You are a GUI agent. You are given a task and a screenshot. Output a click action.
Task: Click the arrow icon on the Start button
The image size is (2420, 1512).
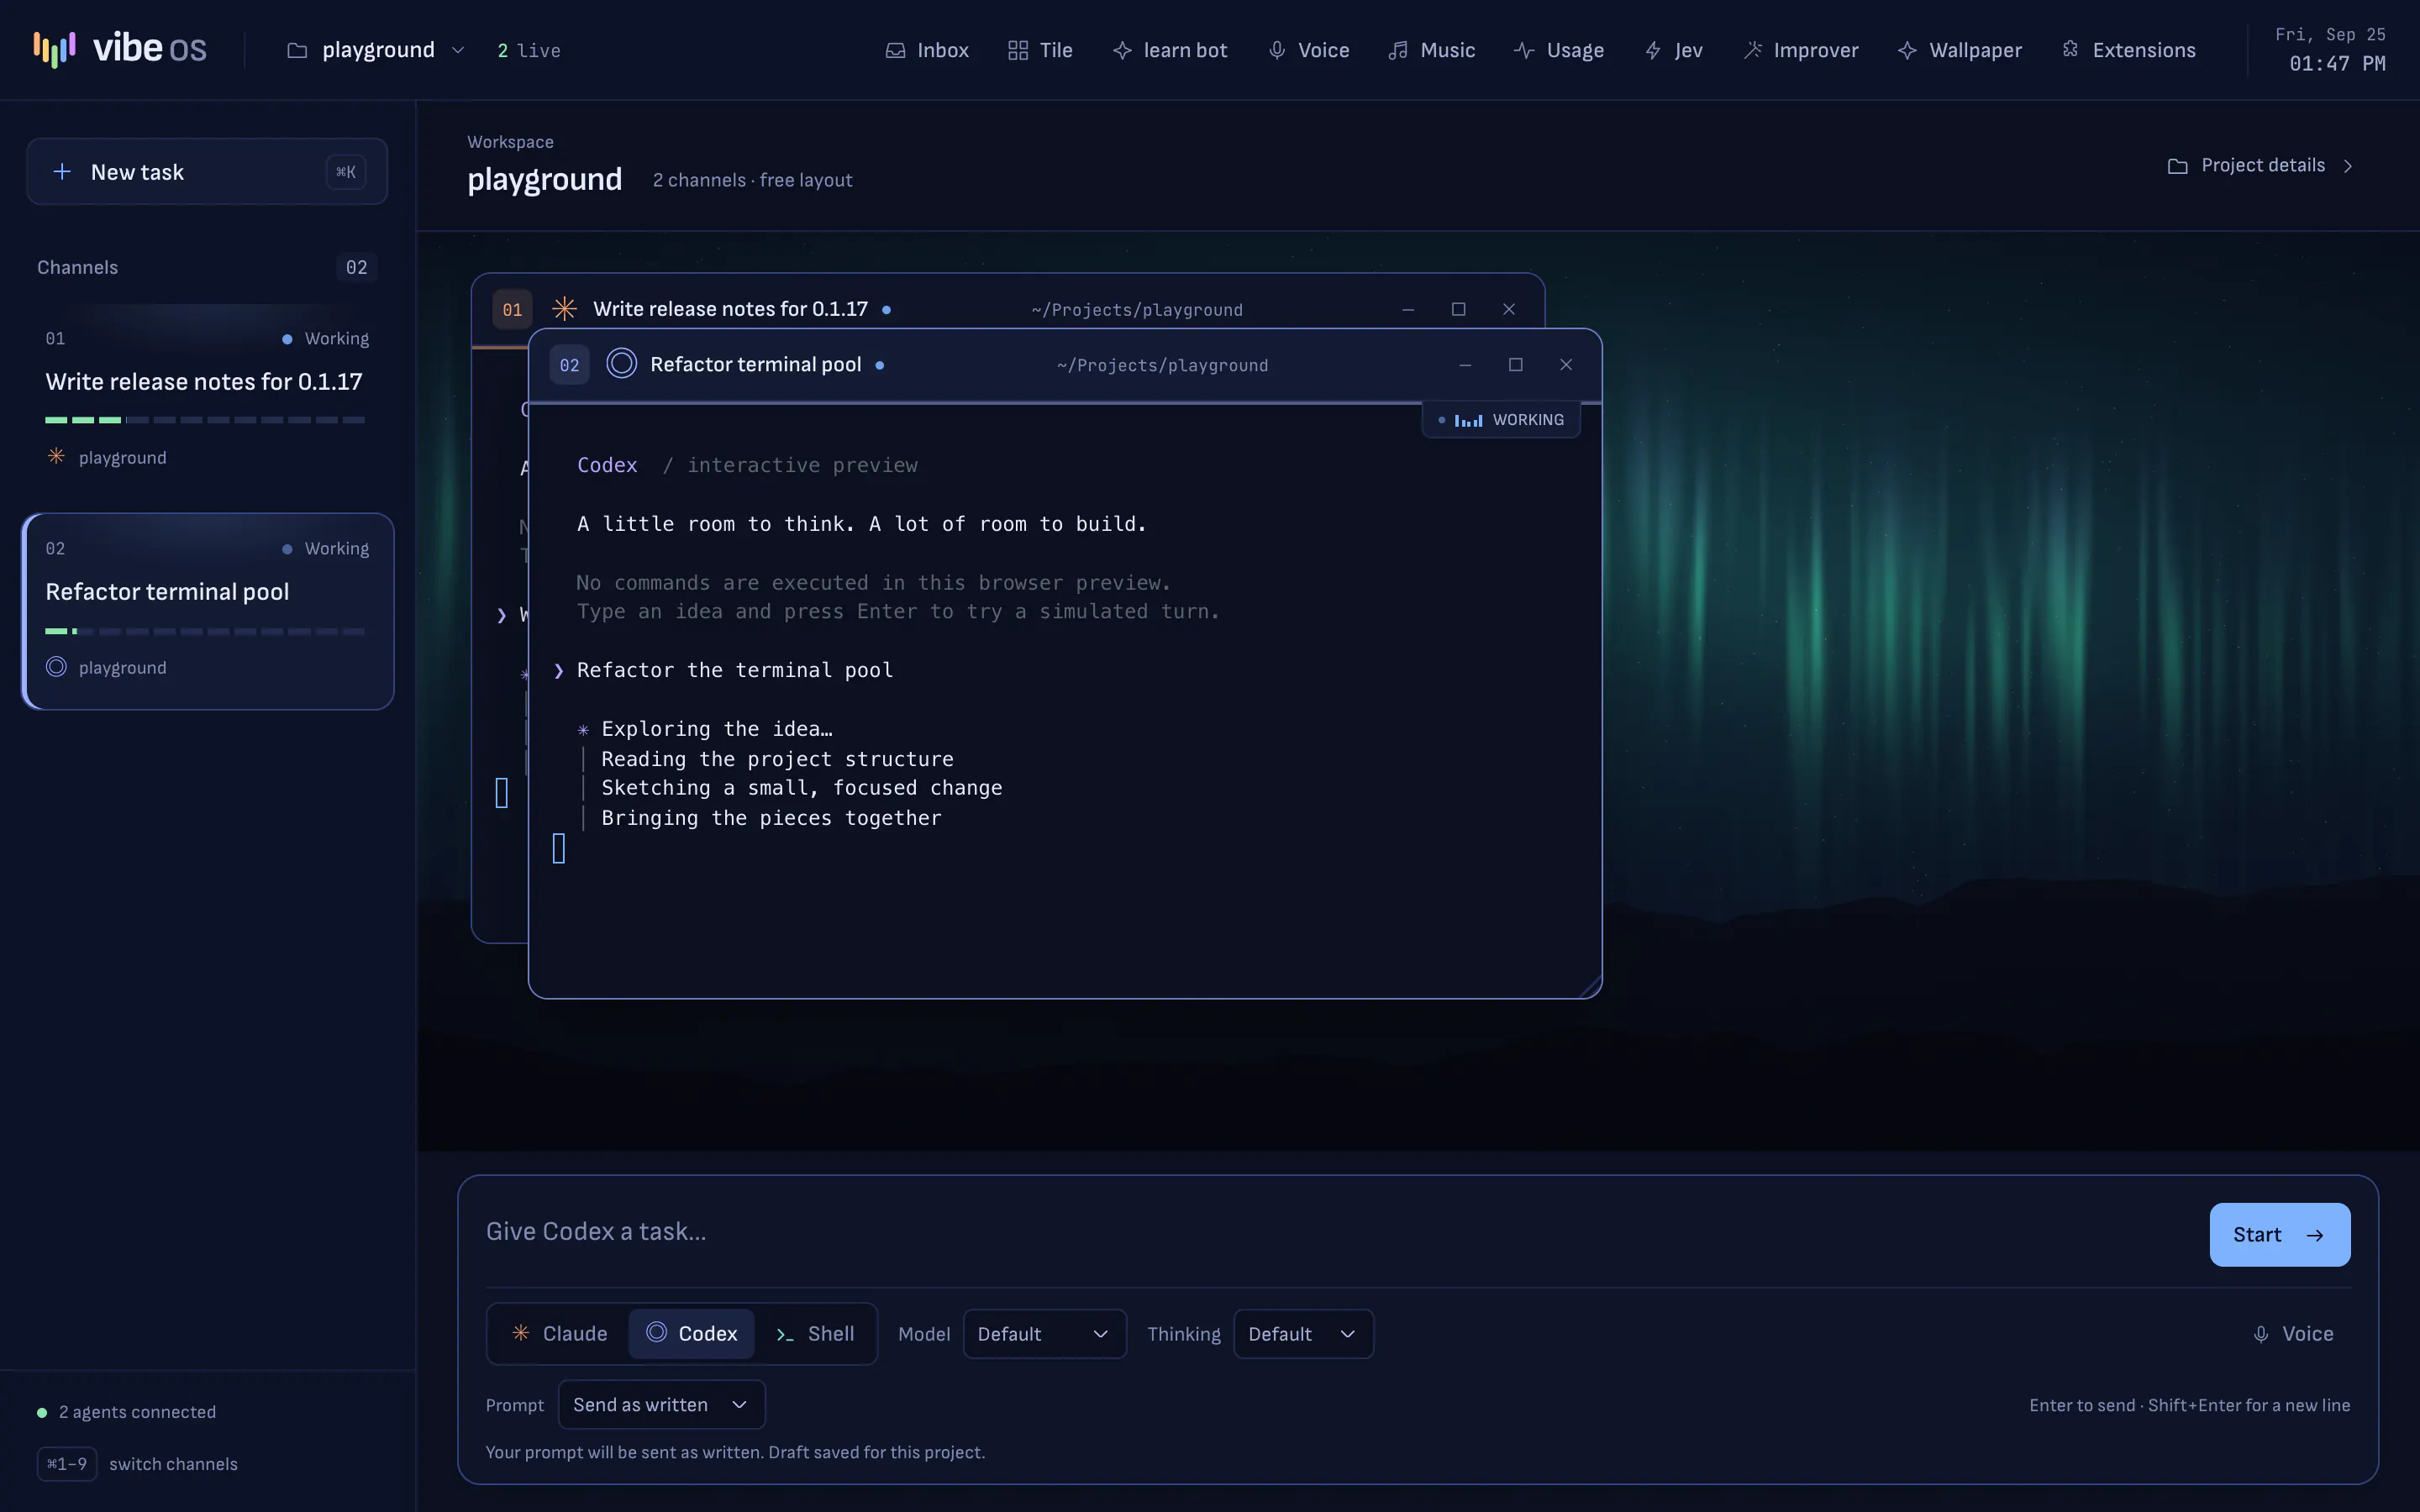point(2315,1235)
